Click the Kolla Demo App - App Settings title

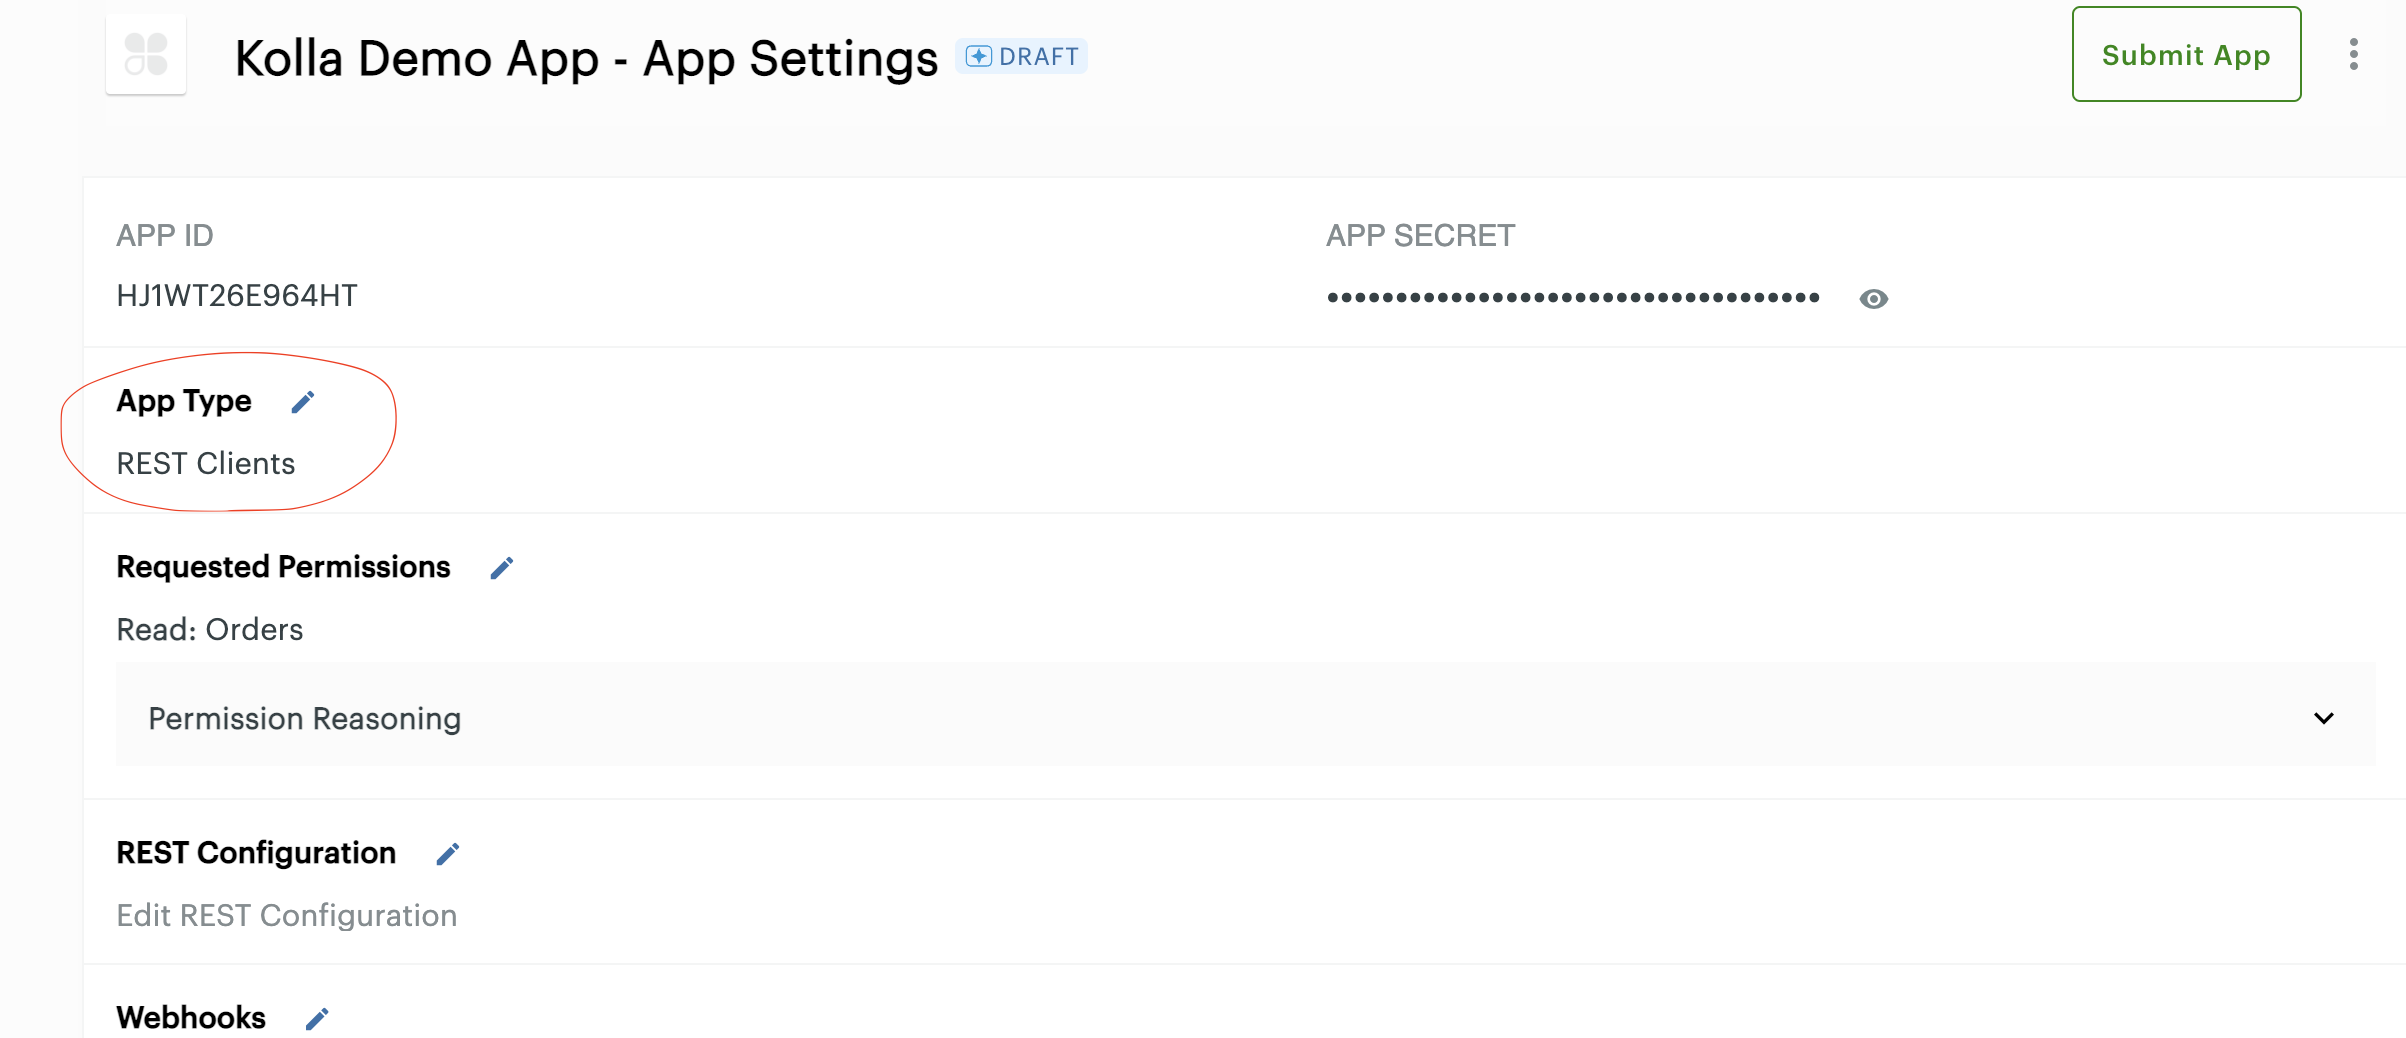586,58
